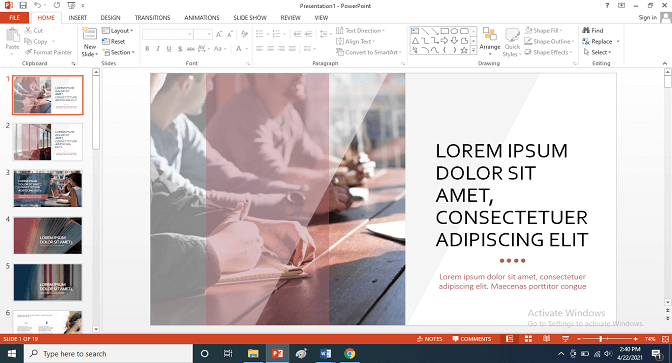672x363 pixels.
Task: Start Slide Show from status bar
Action: pos(565,339)
